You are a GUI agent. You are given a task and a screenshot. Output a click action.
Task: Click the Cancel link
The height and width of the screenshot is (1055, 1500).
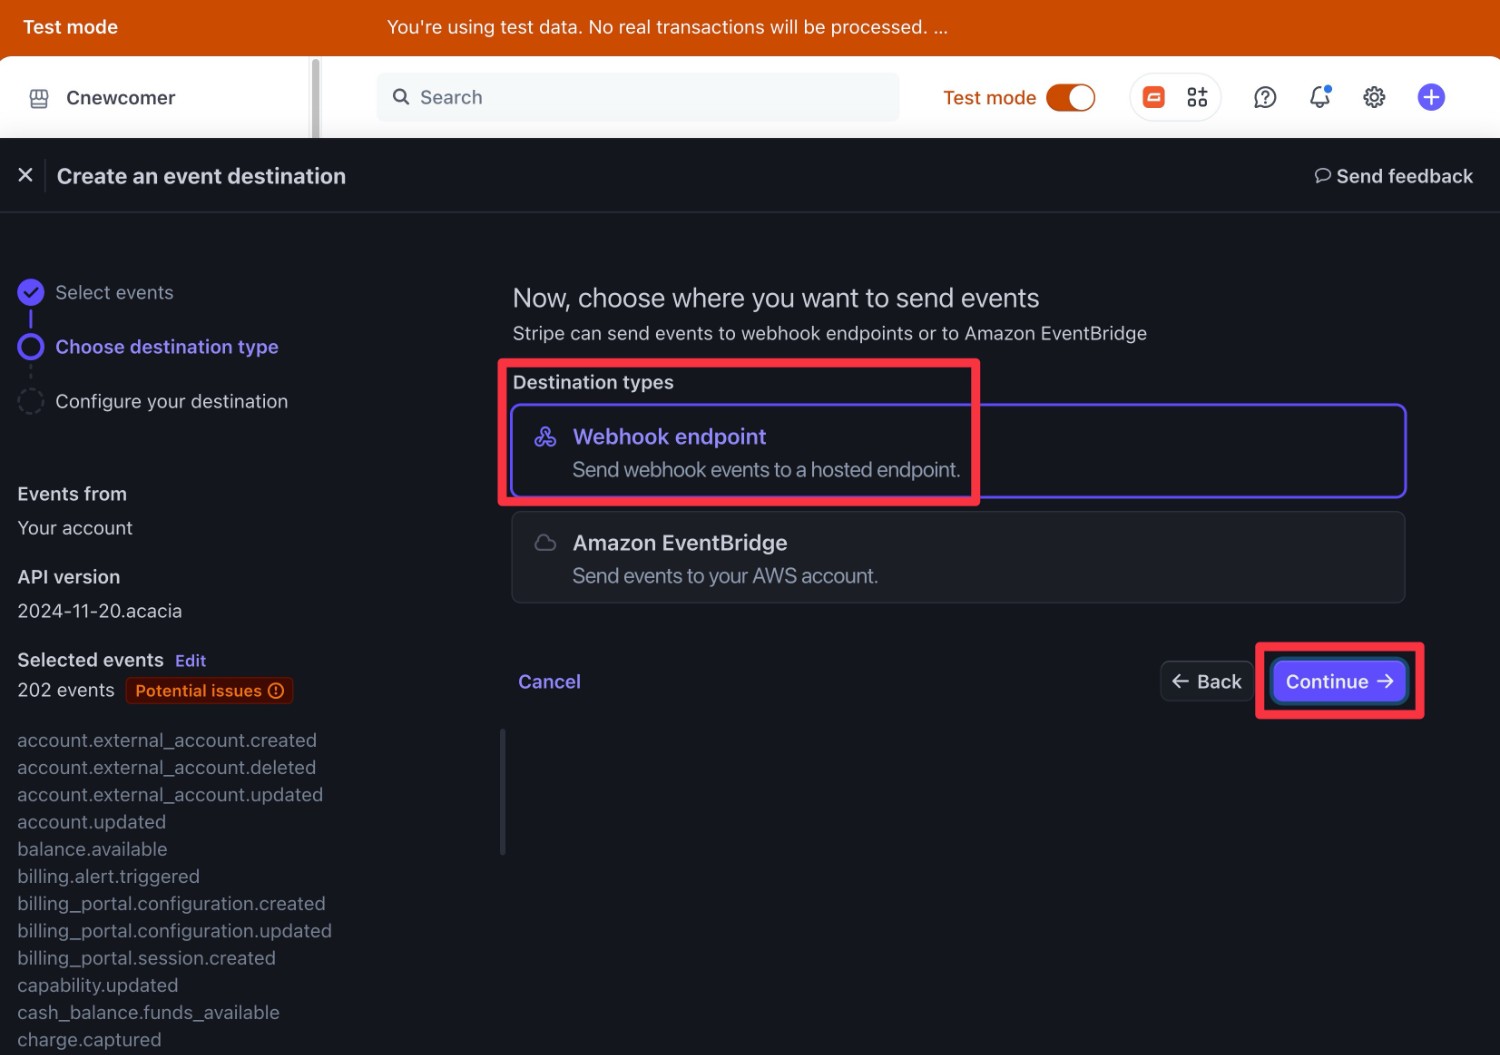[x=549, y=682]
